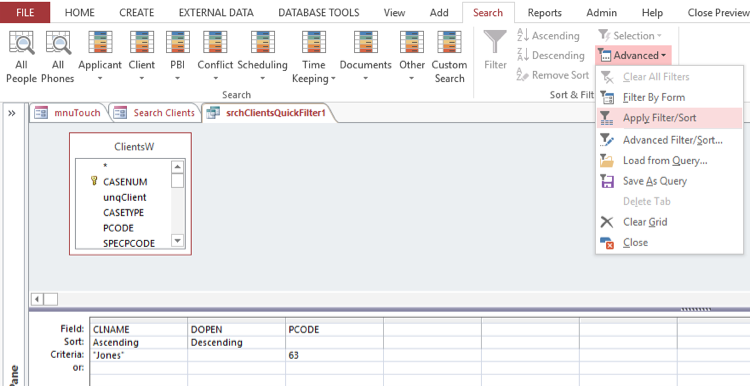The image size is (750, 386).
Task: Switch to the CREATE ribbon tab
Action: [136, 13]
